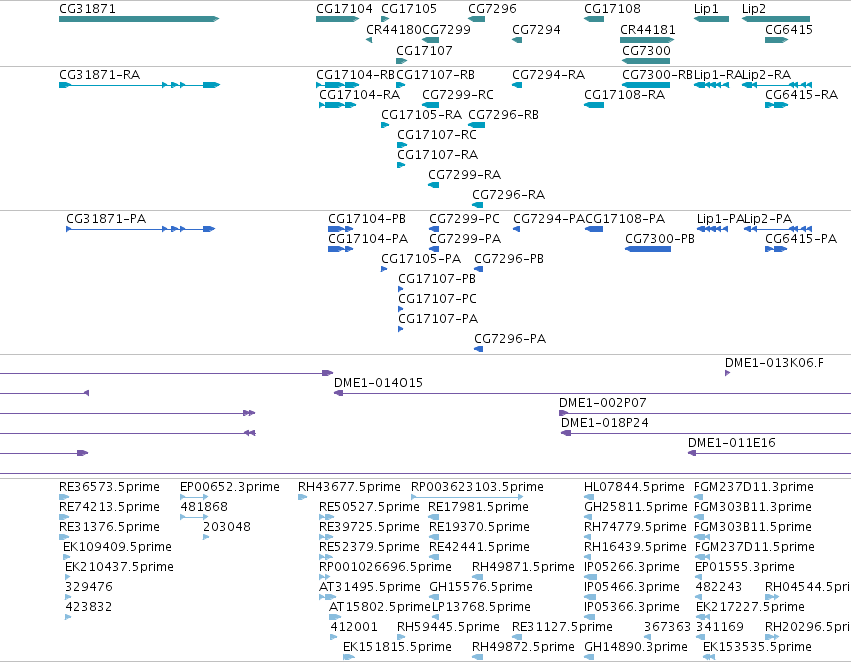Select EST RP003623103.5prime
The width and height of the screenshot is (851, 662).
[467, 496]
